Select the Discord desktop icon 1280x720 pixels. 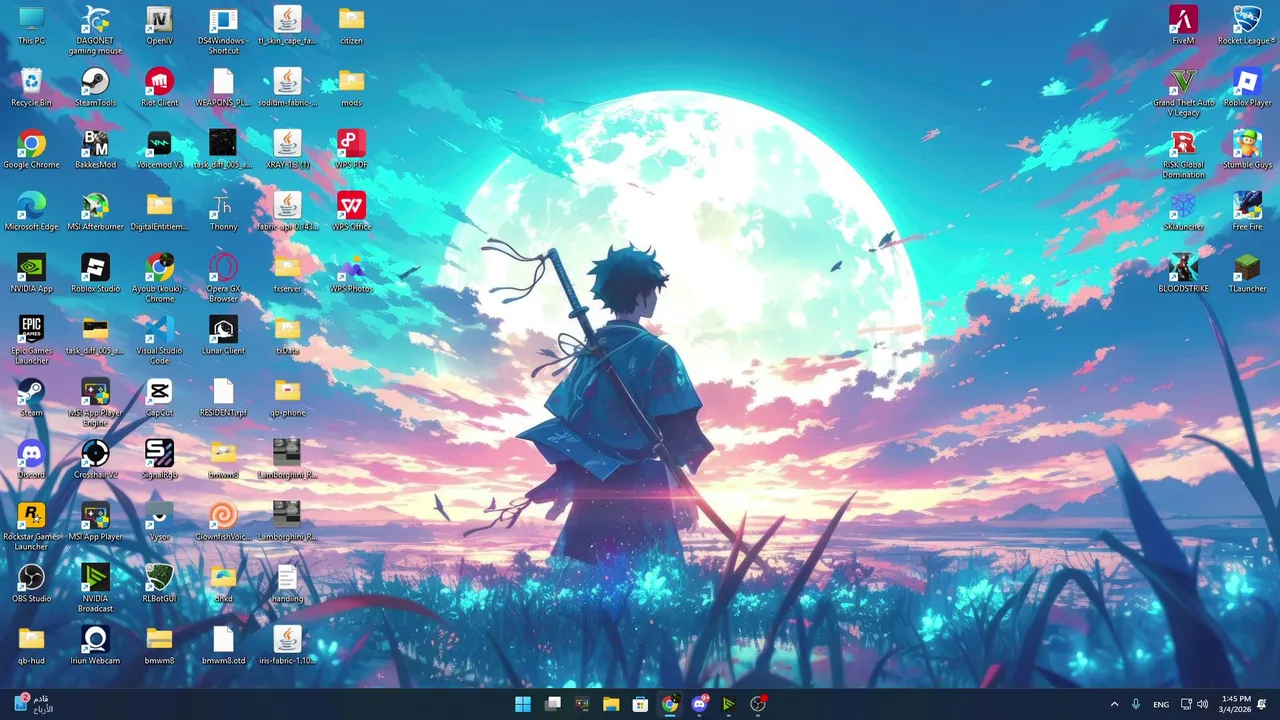(x=31, y=460)
